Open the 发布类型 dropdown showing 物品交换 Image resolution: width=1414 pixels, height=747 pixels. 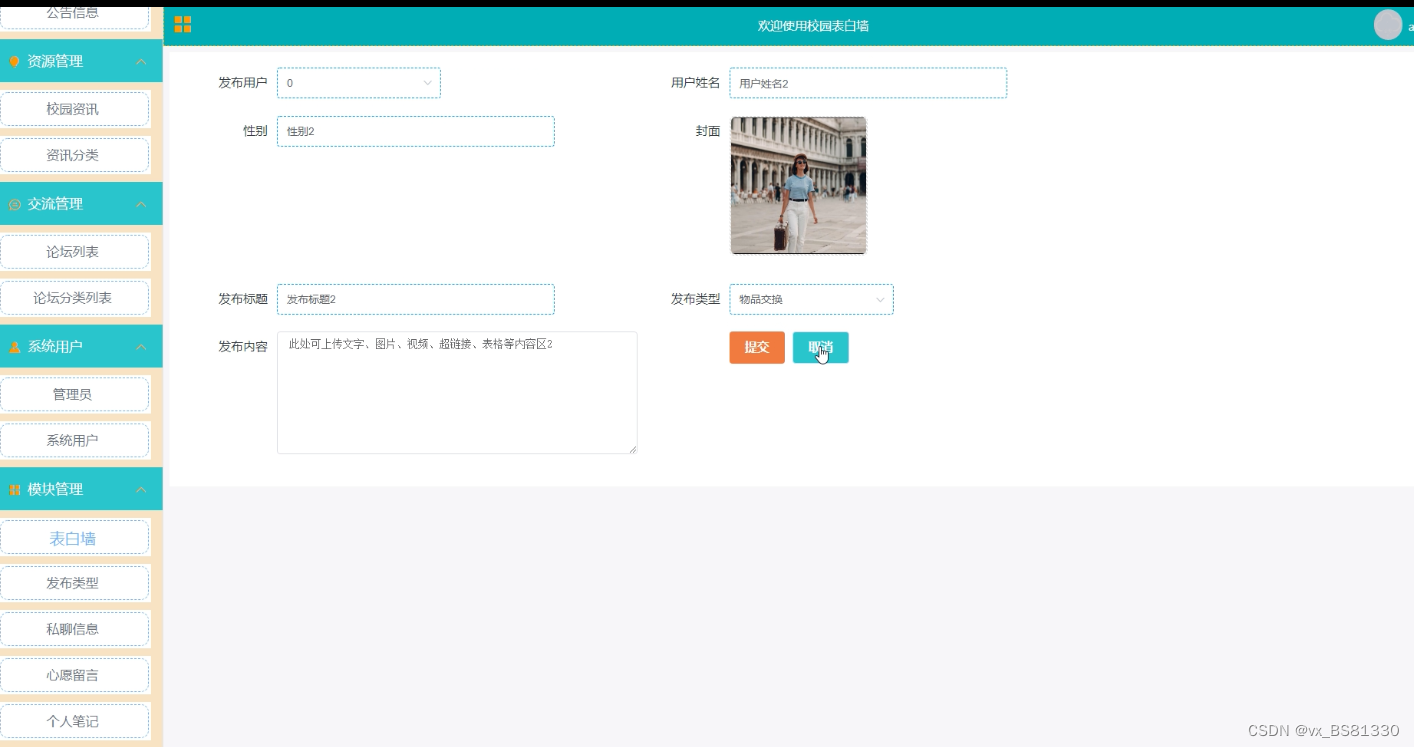click(811, 299)
